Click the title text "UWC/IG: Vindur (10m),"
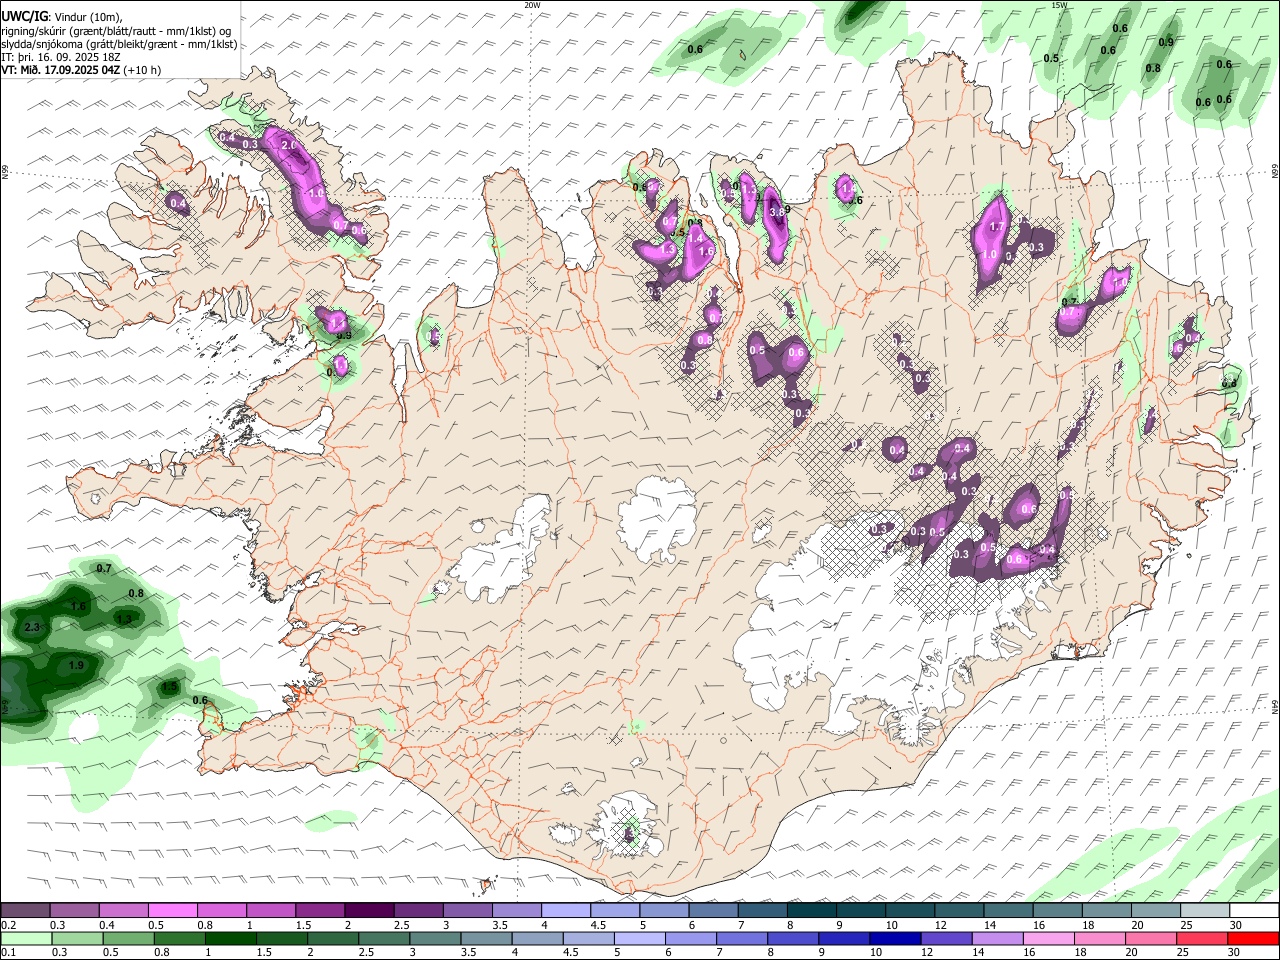Viewport: 1280px width, 960px height. click(63, 17)
